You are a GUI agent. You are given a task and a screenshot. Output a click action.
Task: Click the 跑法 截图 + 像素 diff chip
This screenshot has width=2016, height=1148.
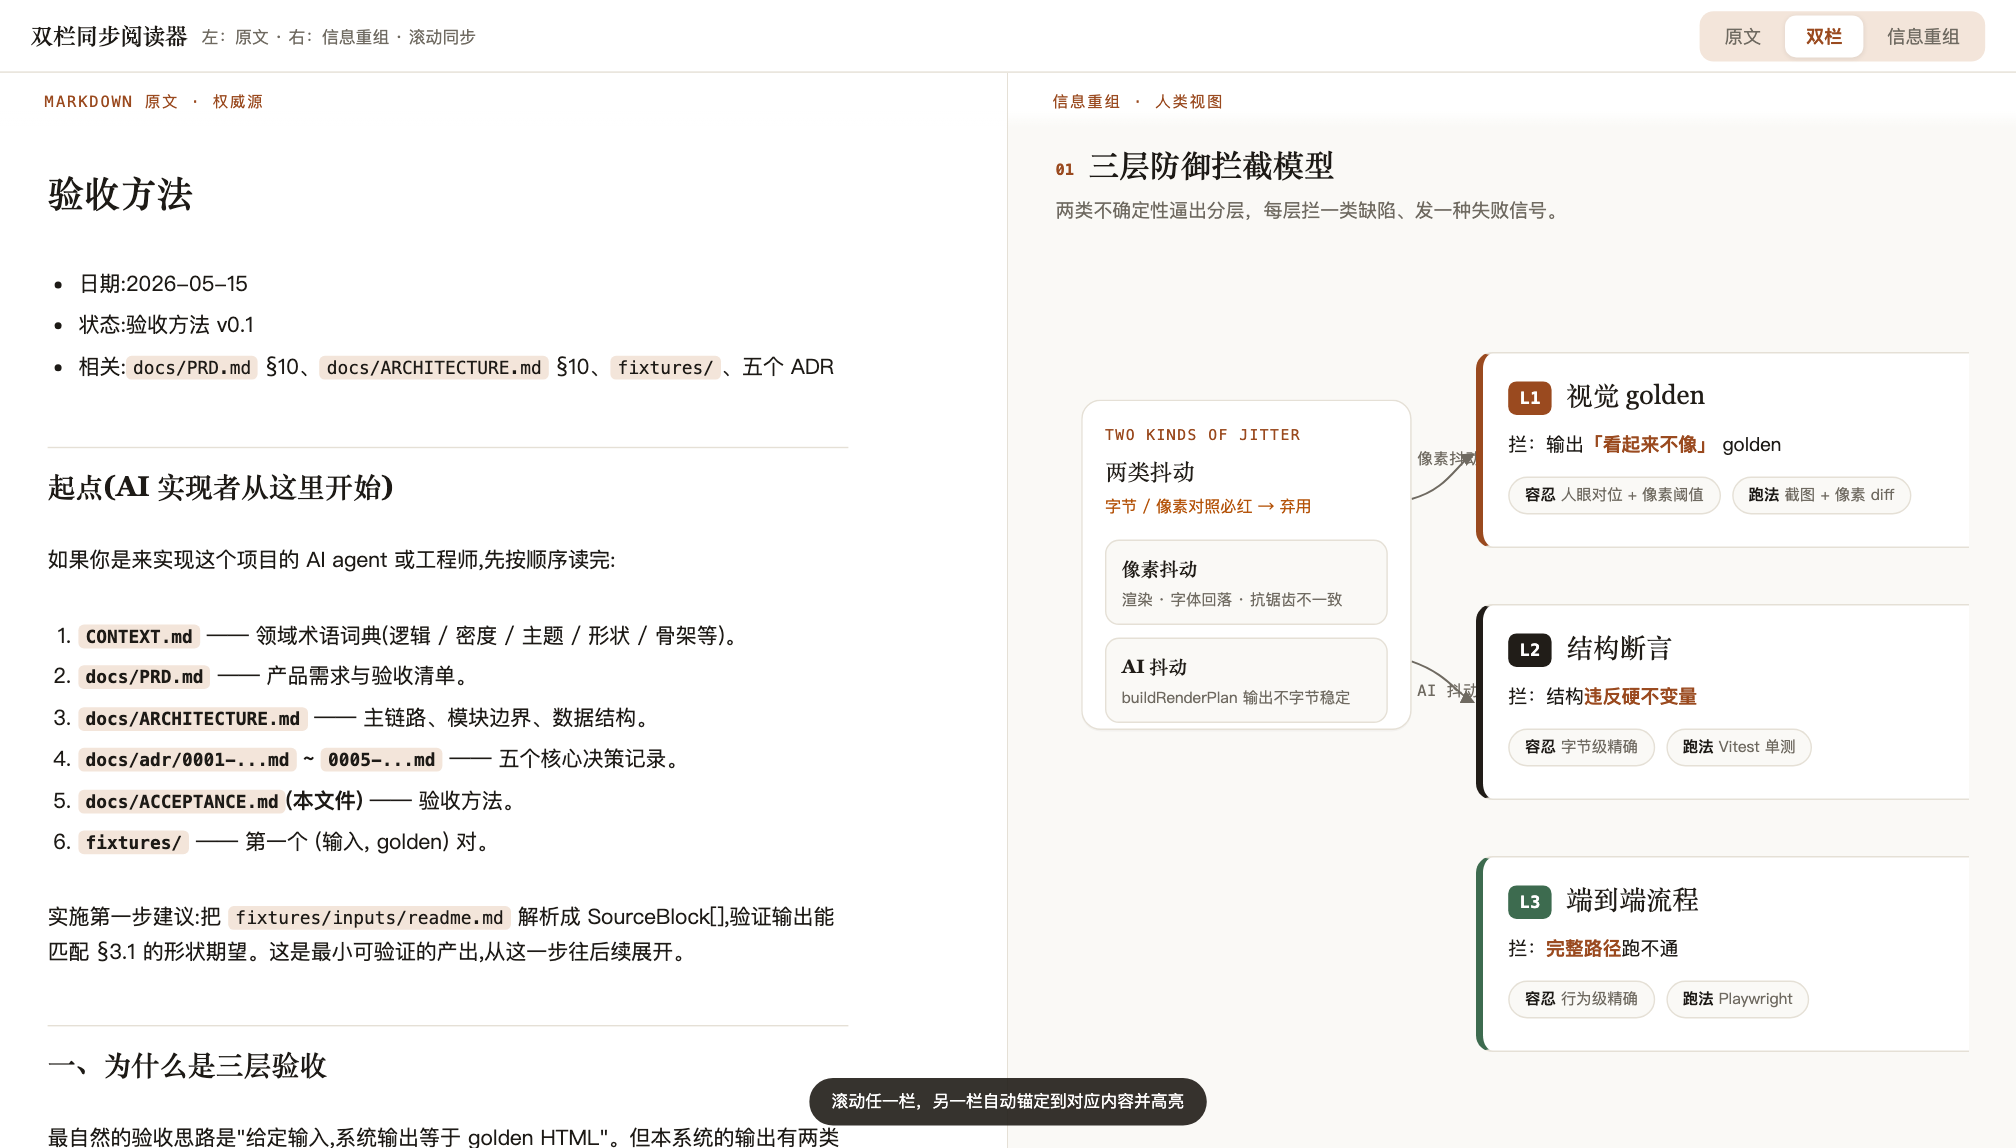1821,495
